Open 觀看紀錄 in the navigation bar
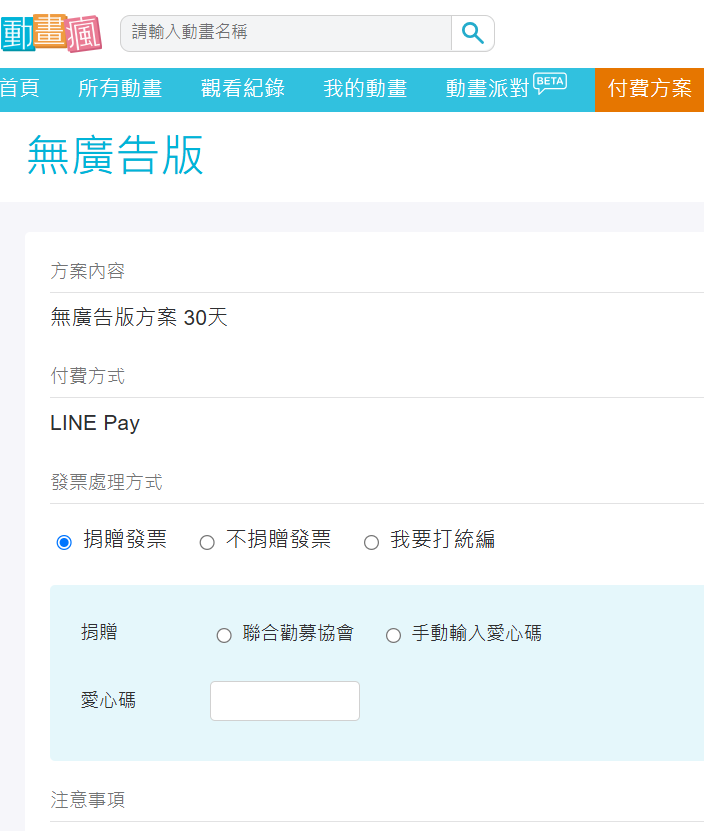Screen dimensions: 704x831 click(243, 89)
